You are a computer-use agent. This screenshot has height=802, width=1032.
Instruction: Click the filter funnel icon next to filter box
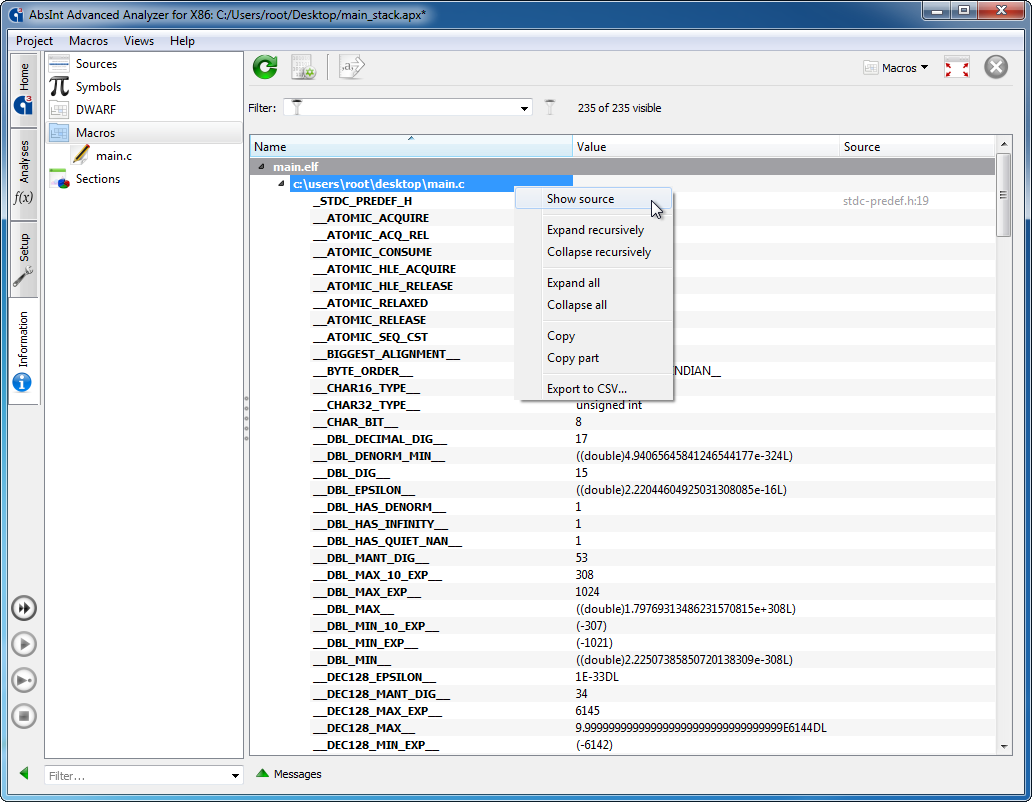550,107
